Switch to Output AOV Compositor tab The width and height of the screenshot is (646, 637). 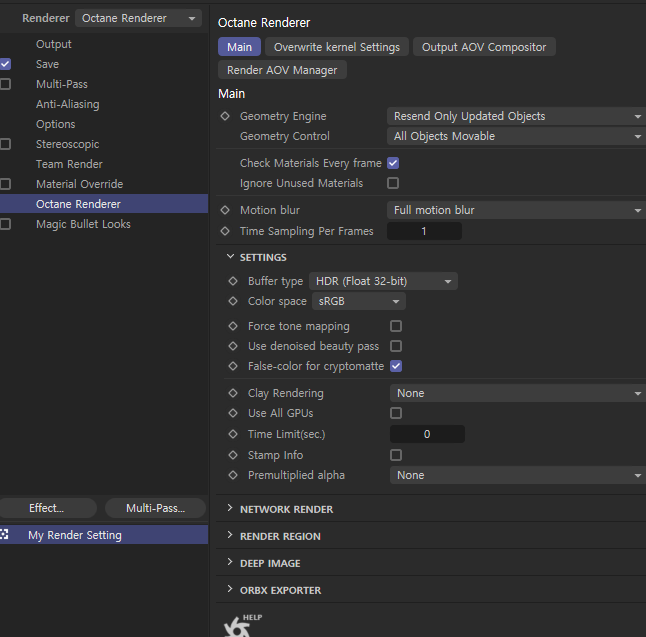[x=484, y=47]
